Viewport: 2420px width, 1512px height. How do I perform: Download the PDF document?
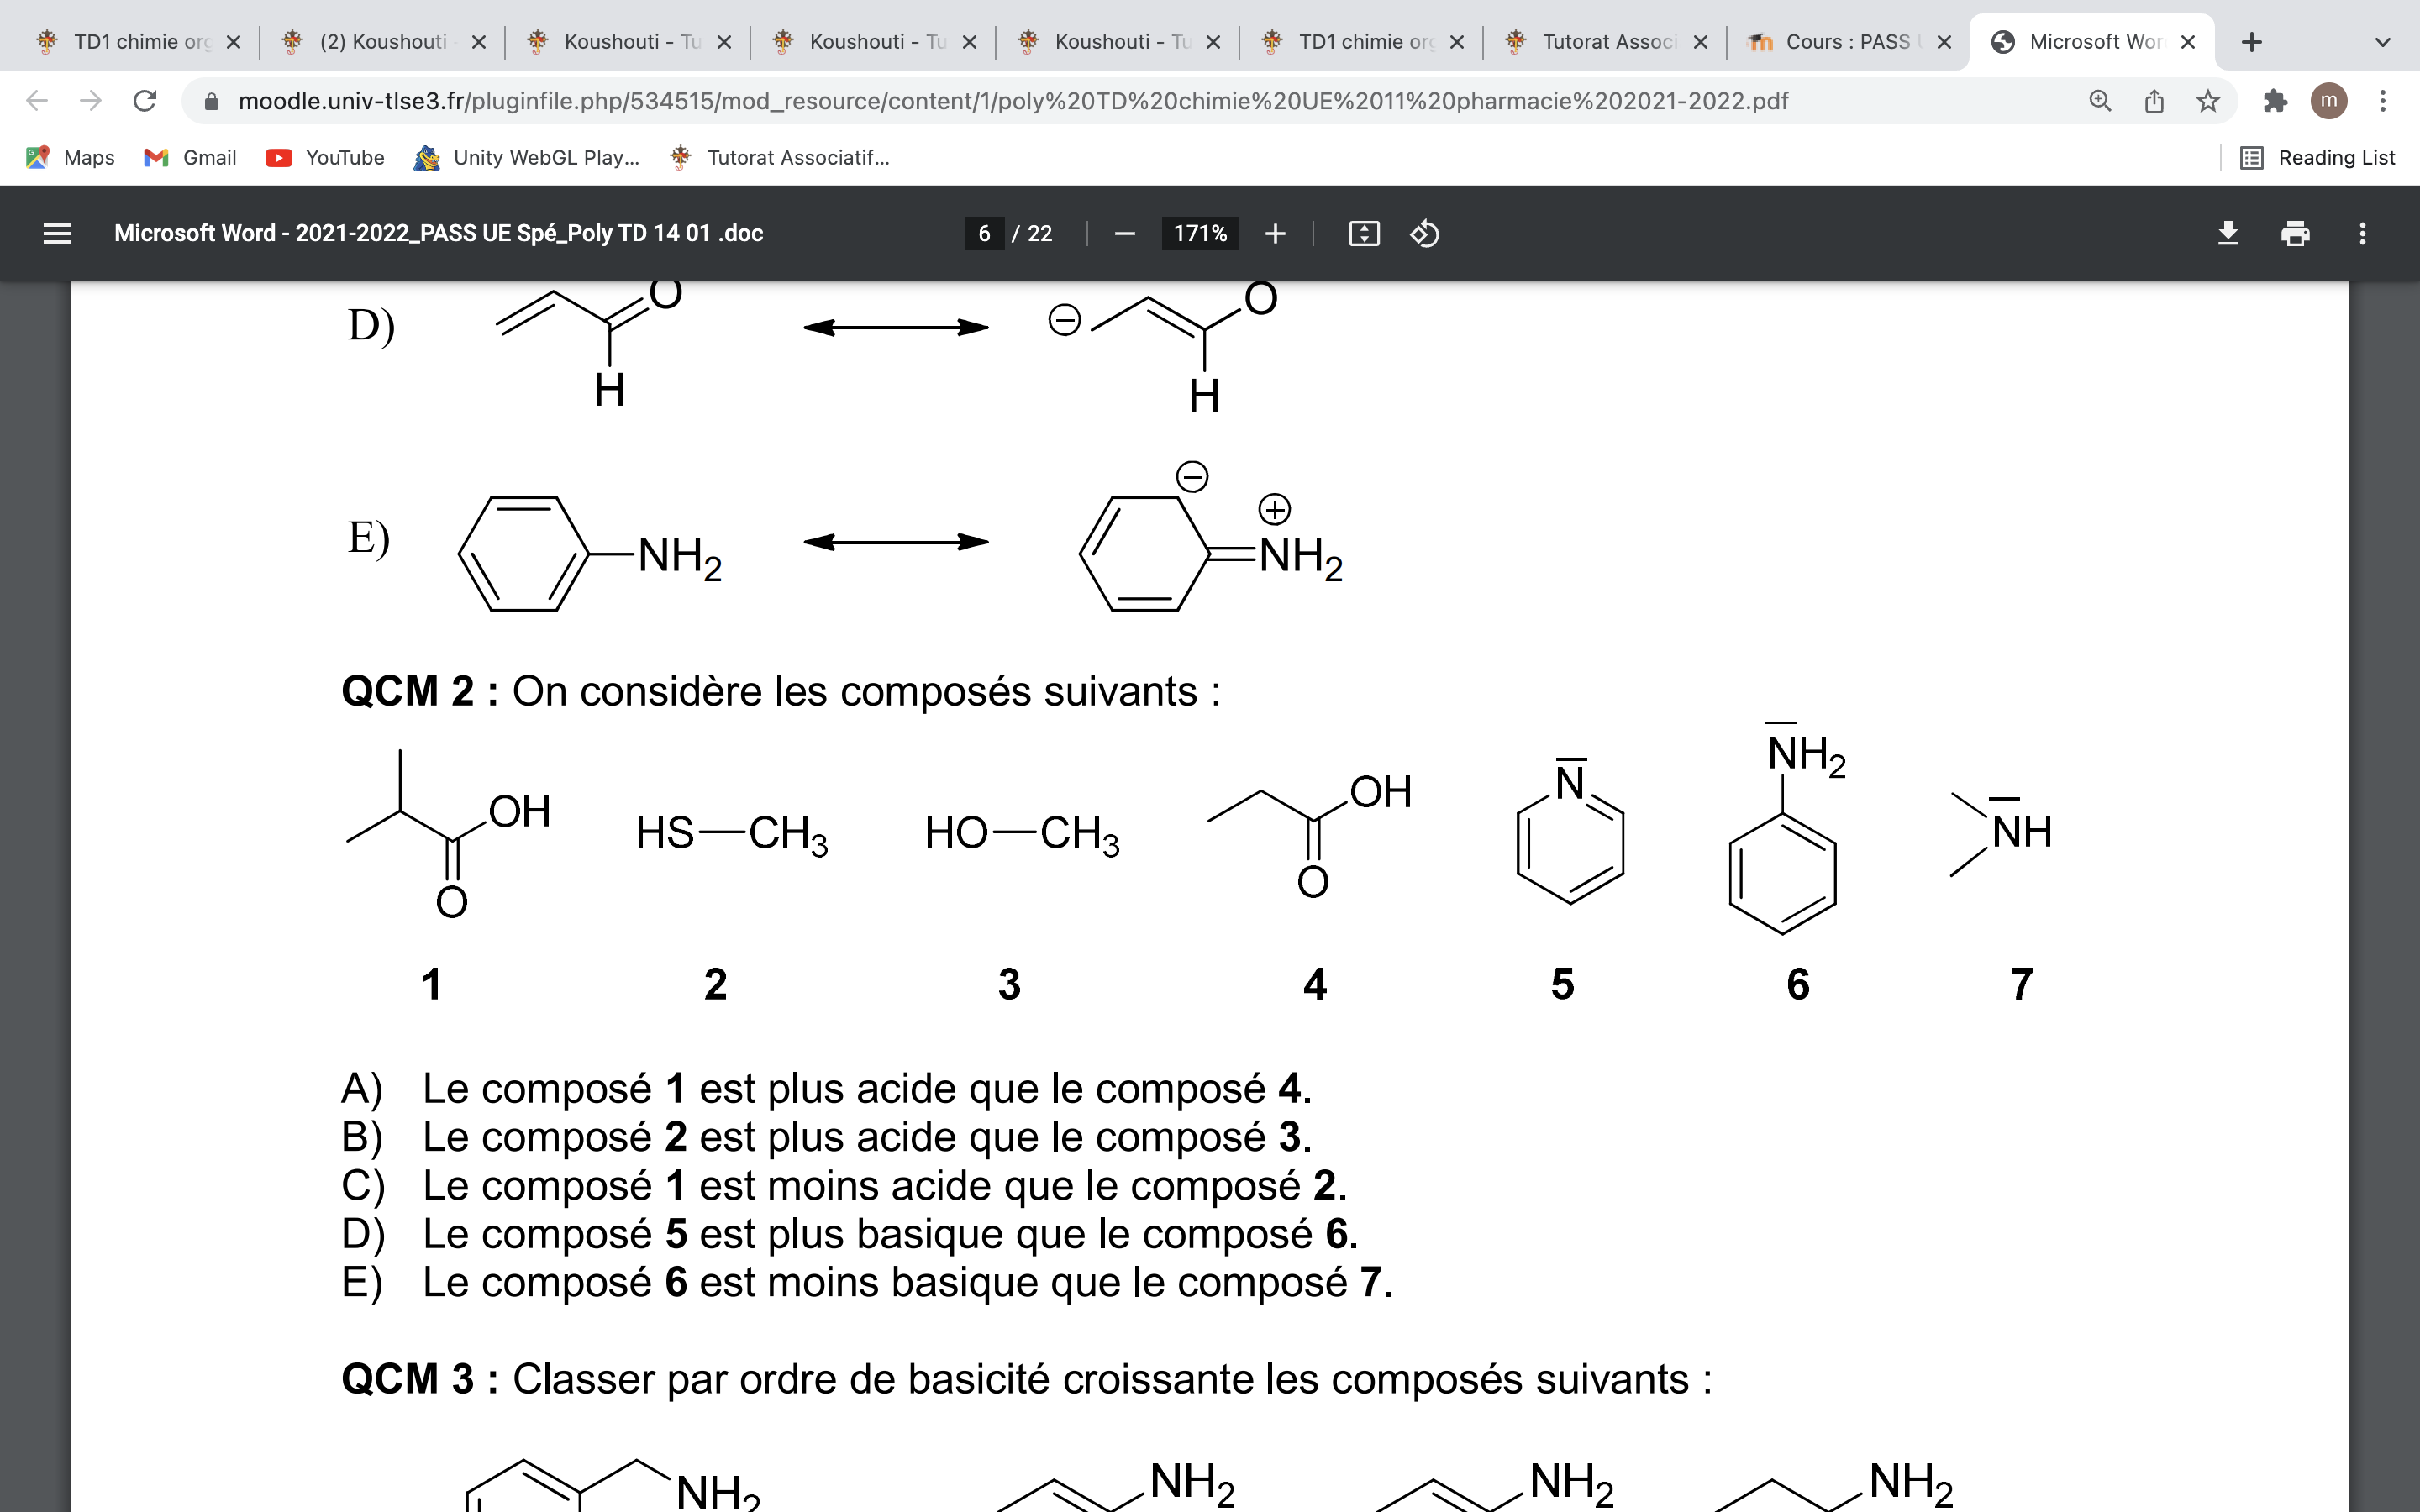tap(2227, 233)
